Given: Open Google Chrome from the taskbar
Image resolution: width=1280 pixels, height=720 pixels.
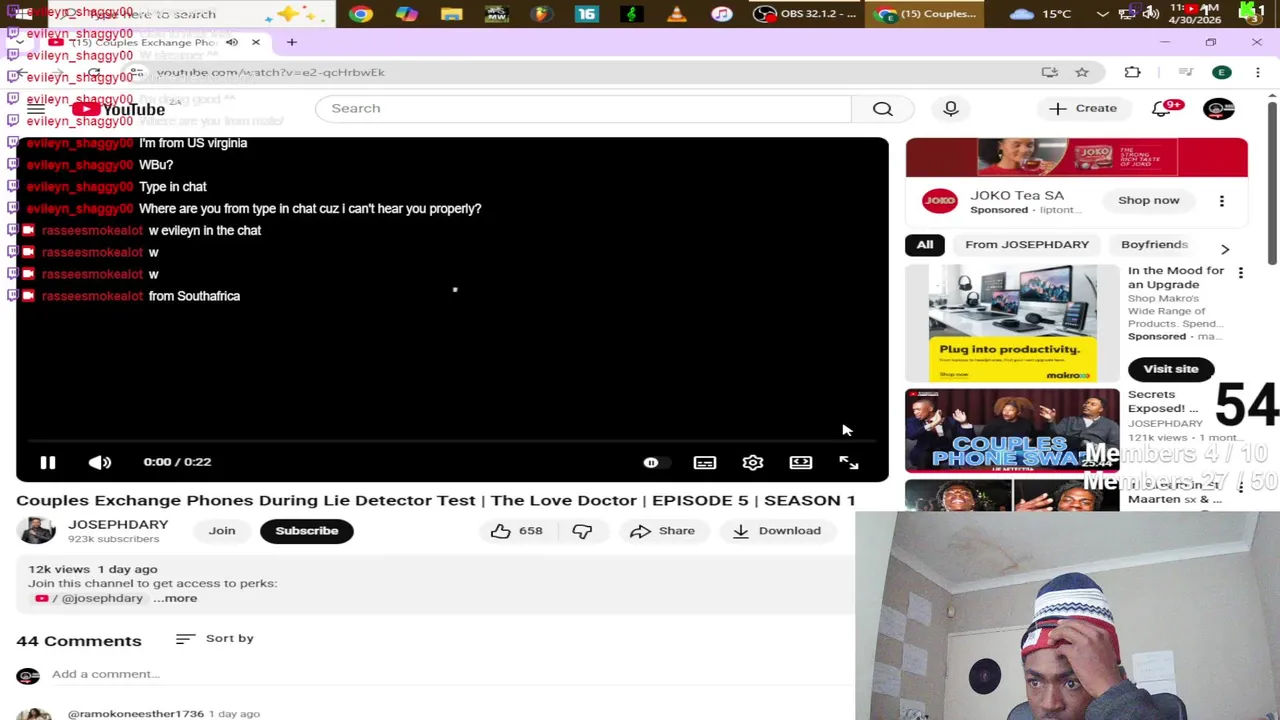Looking at the screenshot, I should (361, 14).
